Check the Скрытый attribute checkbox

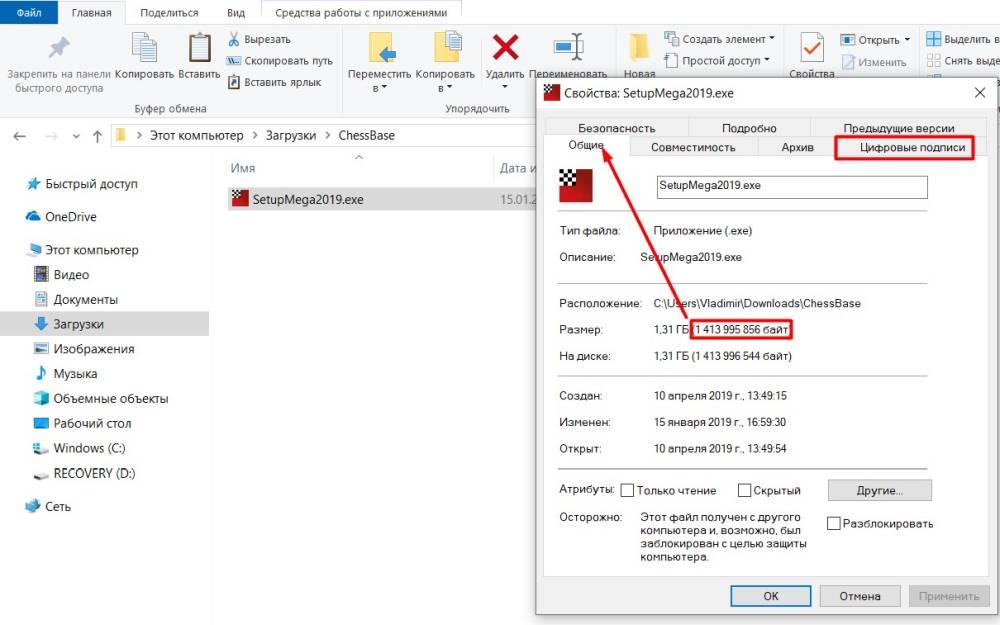pos(744,490)
